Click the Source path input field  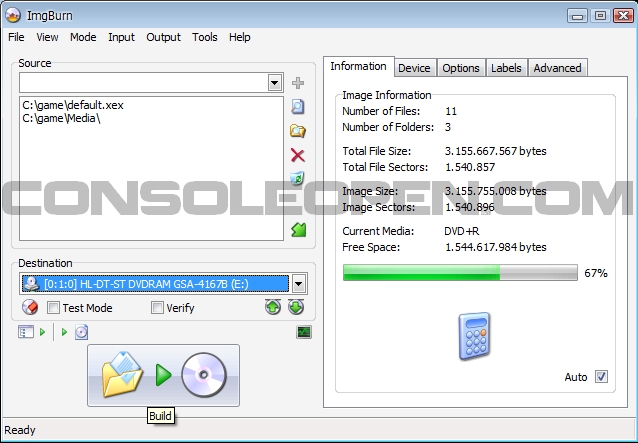point(144,83)
